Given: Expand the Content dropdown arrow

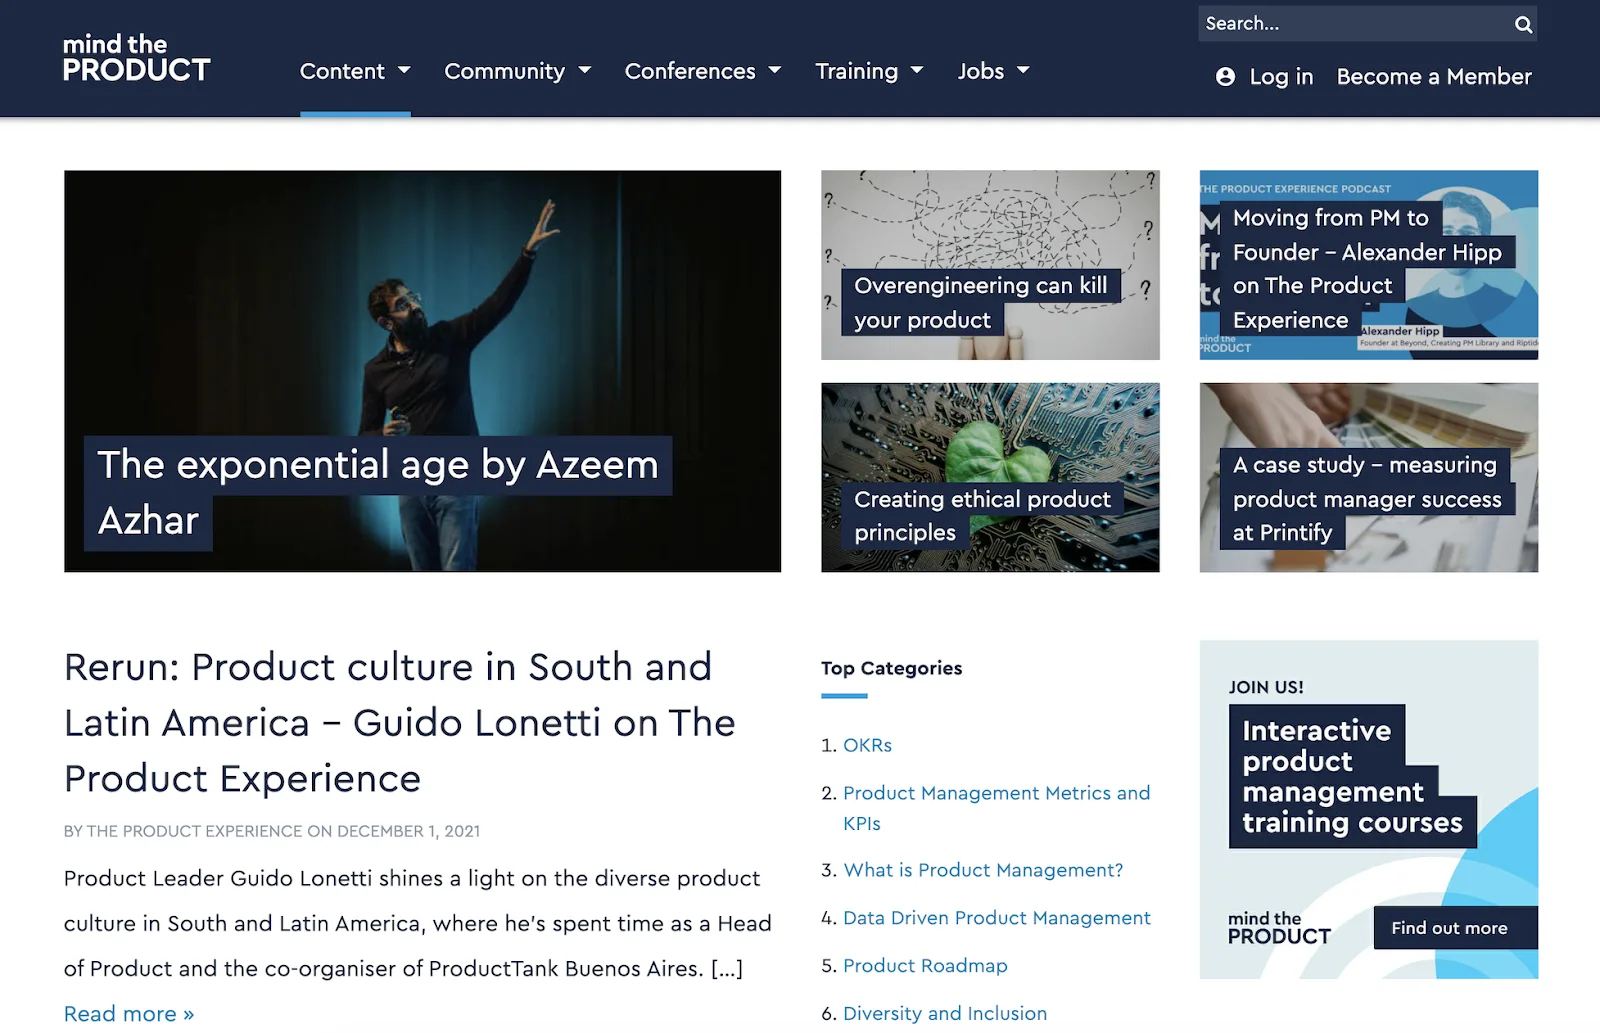Looking at the screenshot, I should [404, 71].
